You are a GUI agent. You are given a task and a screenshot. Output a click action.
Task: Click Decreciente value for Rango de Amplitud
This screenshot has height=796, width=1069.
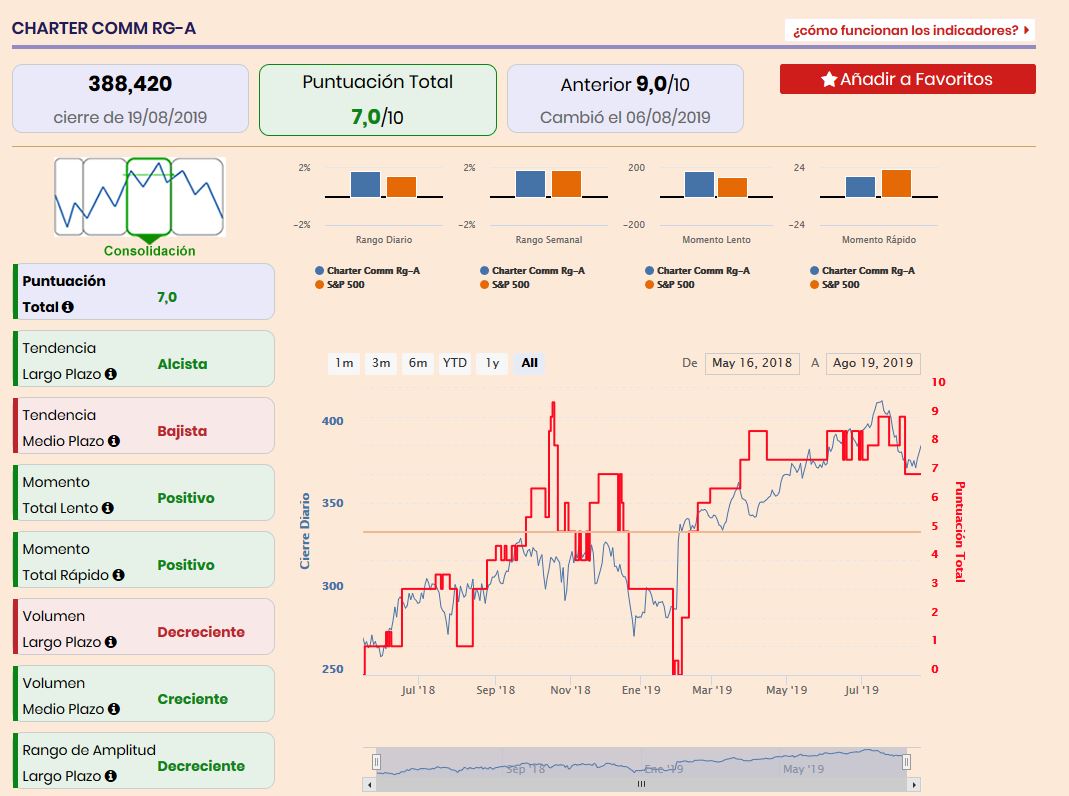coord(200,766)
